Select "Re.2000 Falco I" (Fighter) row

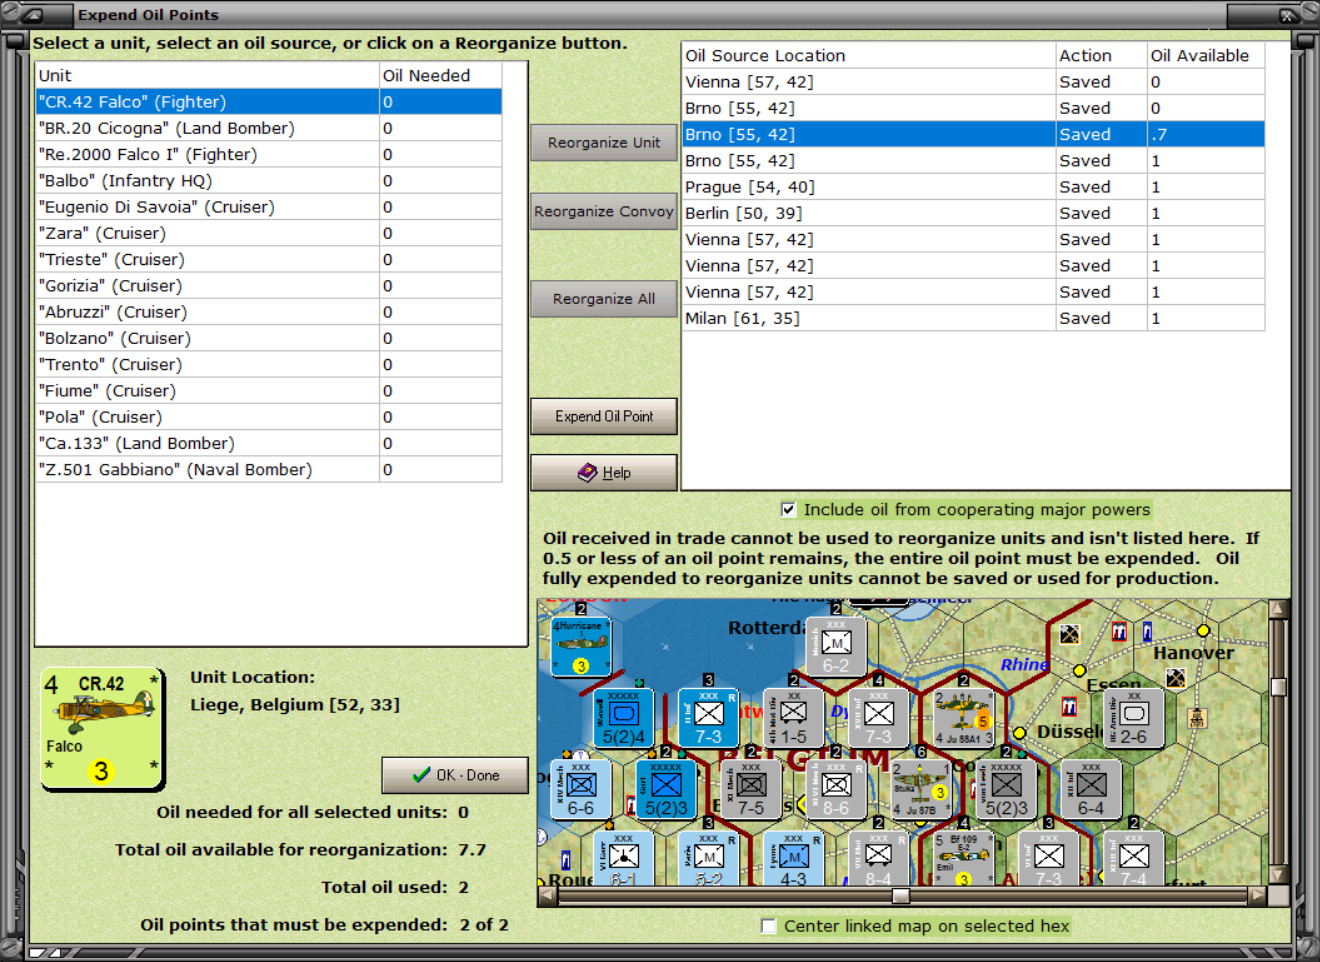(x=269, y=154)
